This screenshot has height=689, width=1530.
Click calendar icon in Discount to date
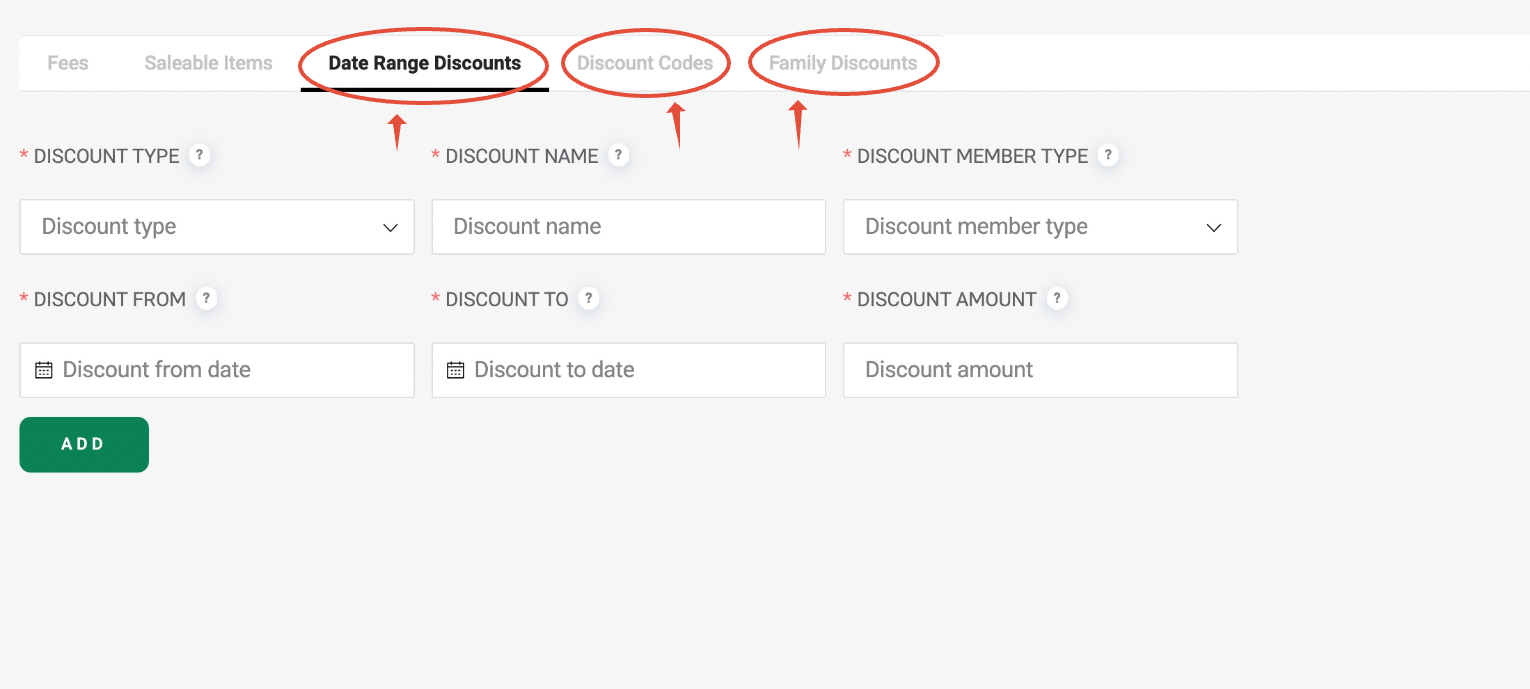coord(455,370)
